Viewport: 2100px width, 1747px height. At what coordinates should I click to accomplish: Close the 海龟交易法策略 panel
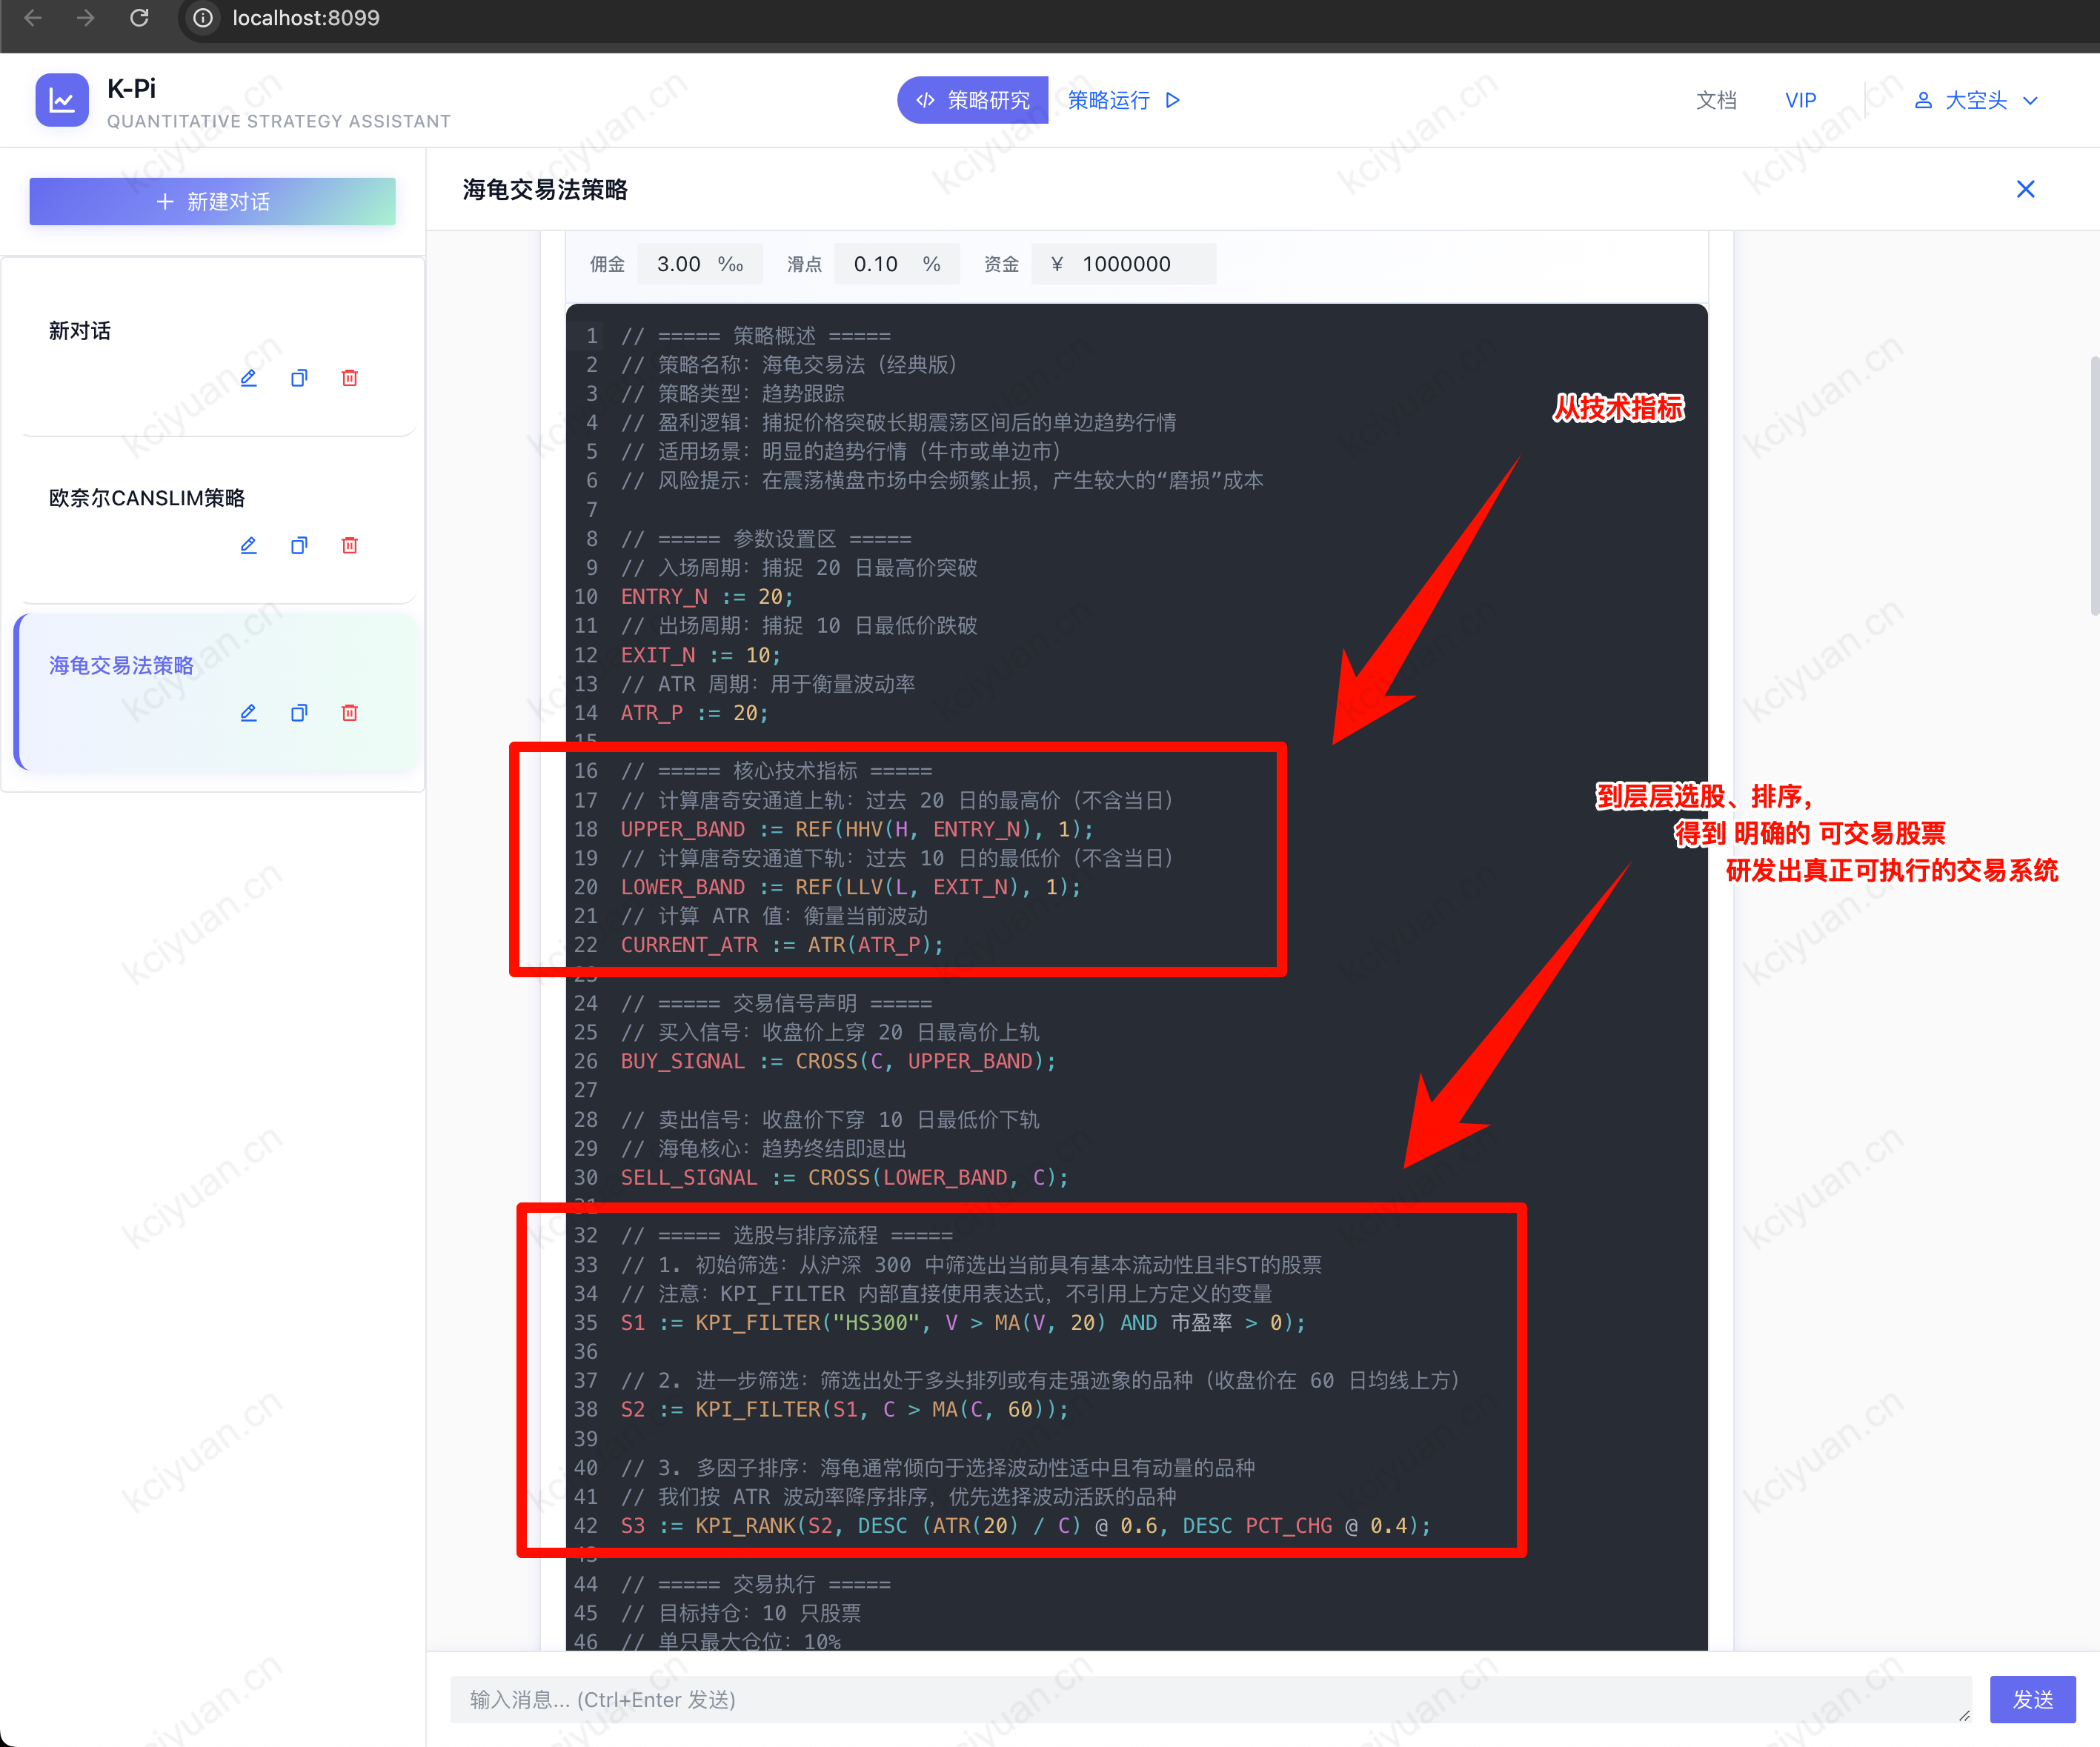tap(2025, 189)
